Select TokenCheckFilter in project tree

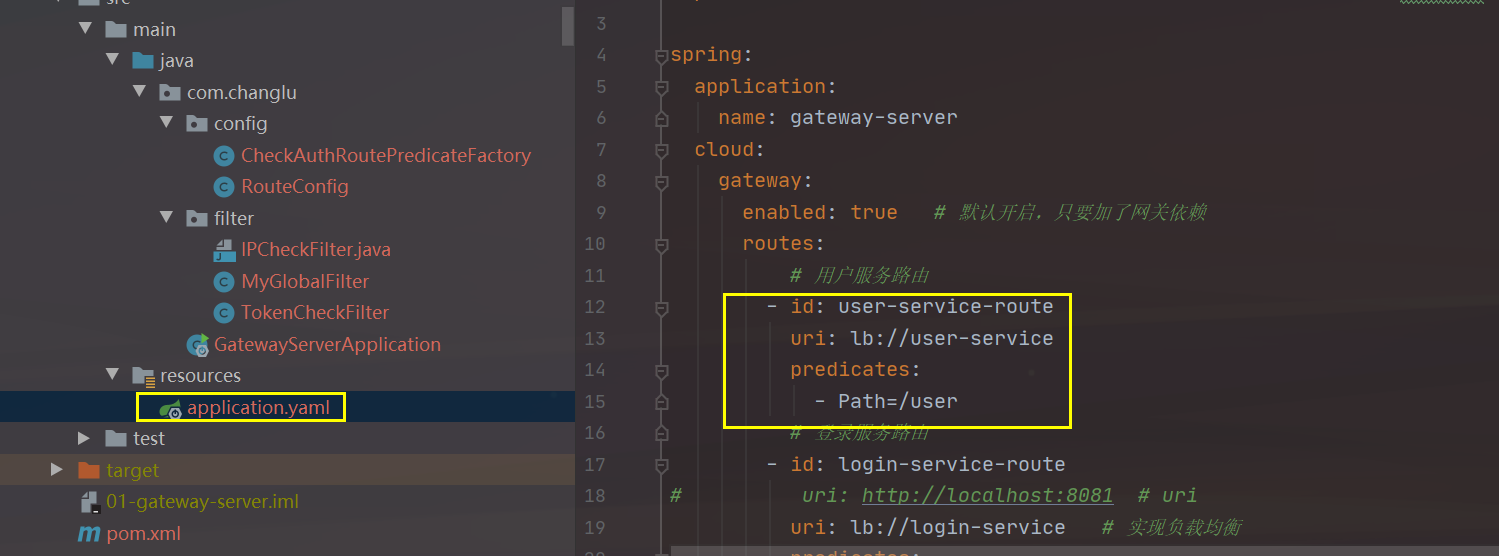[x=315, y=313]
